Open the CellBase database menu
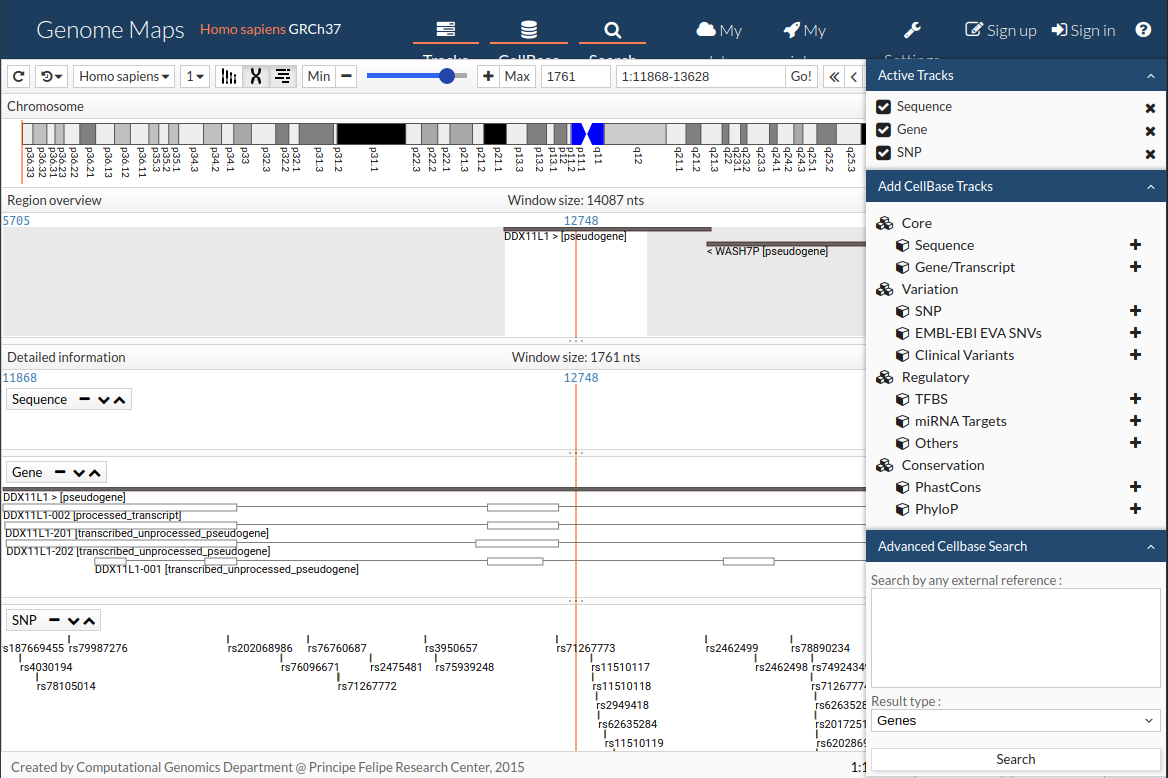Image resolution: width=1168 pixels, height=778 pixels. click(x=529, y=30)
